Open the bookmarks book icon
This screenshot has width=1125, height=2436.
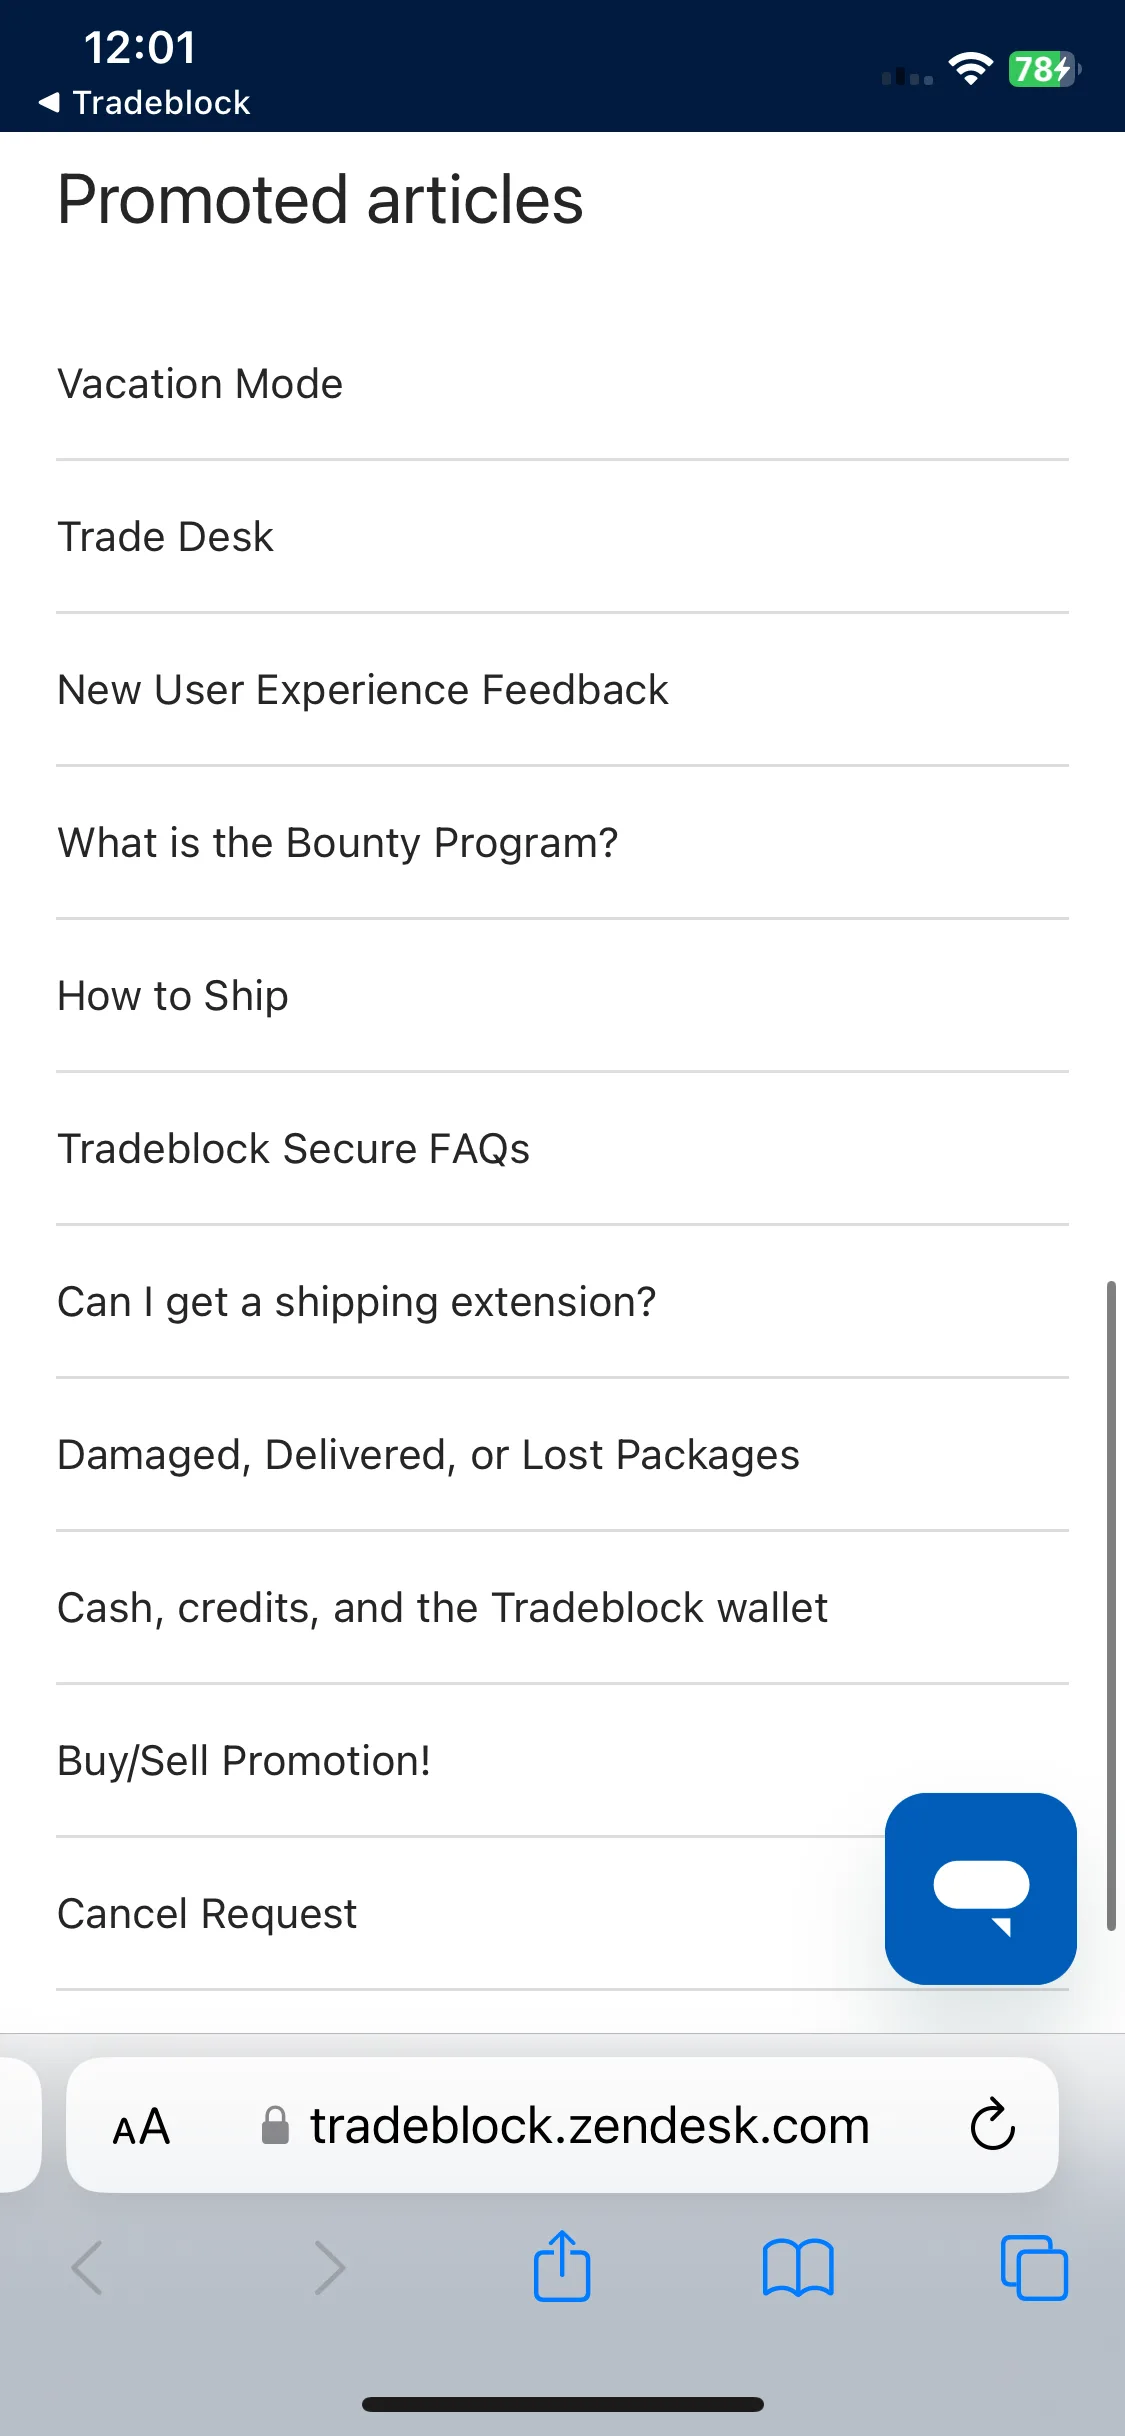coord(798,2267)
